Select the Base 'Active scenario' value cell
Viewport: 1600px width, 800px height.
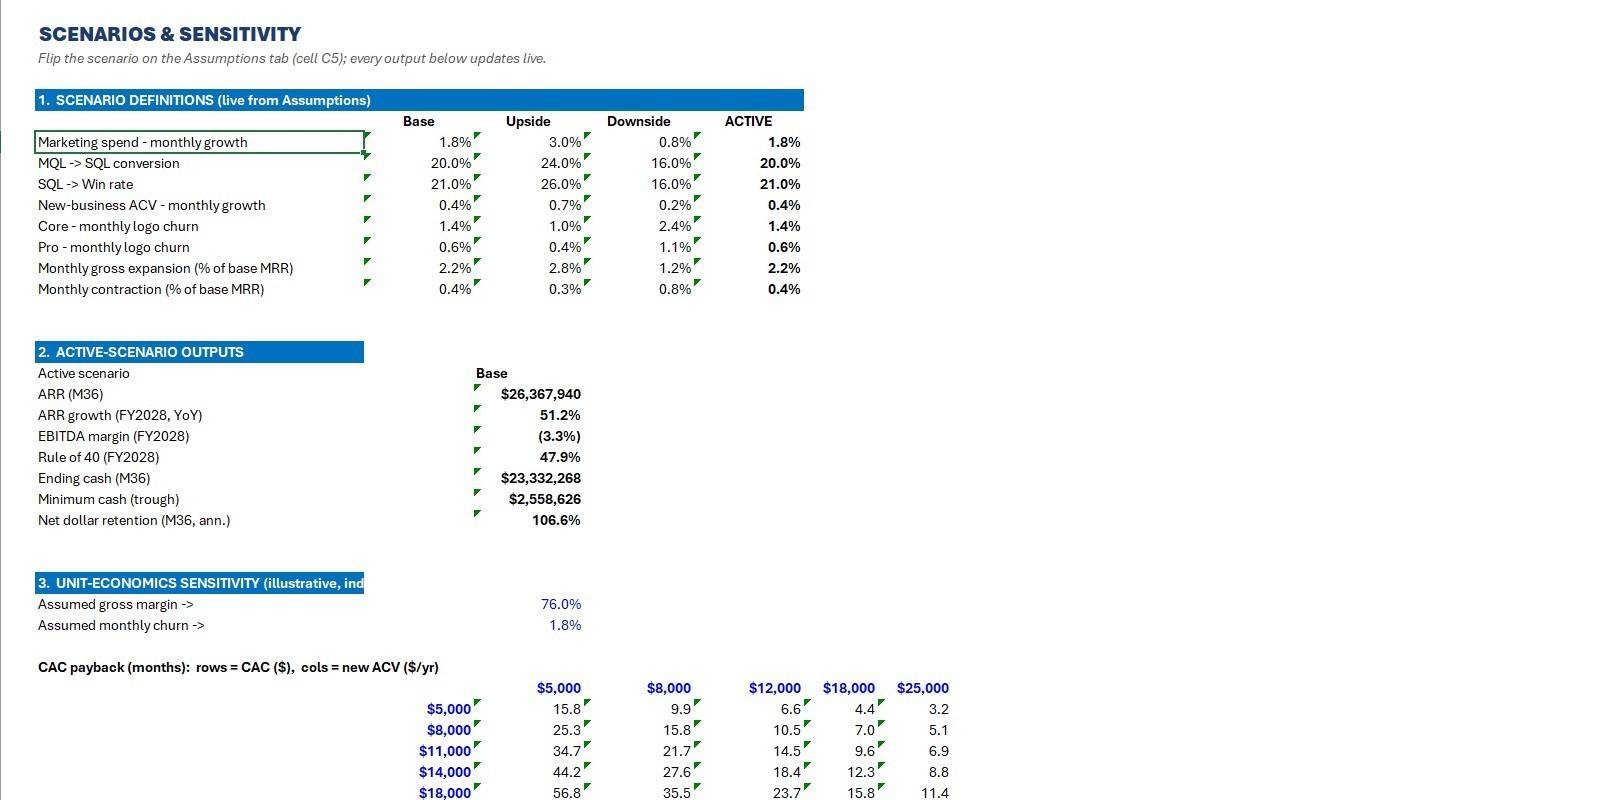pos(491,373)
